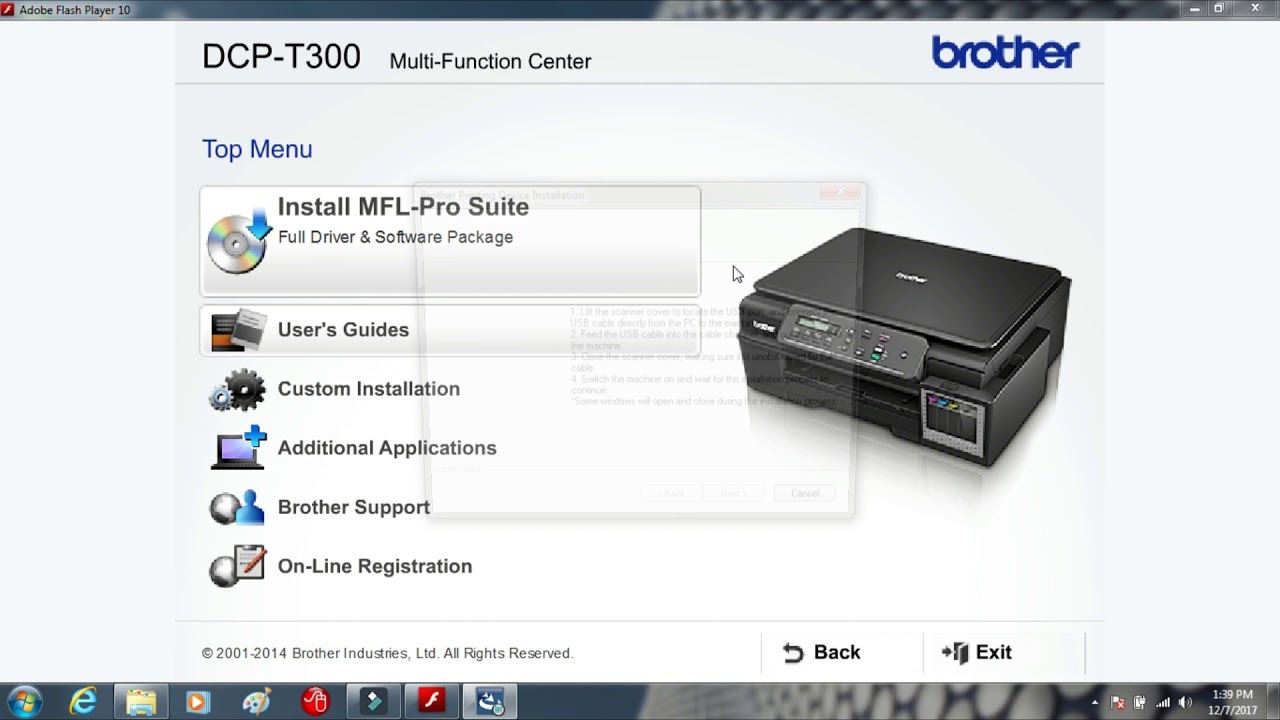Select the Brother installer taskbar icon
Image resolution: width=1280 pixels, height=720 pixels.
[490, 702]
